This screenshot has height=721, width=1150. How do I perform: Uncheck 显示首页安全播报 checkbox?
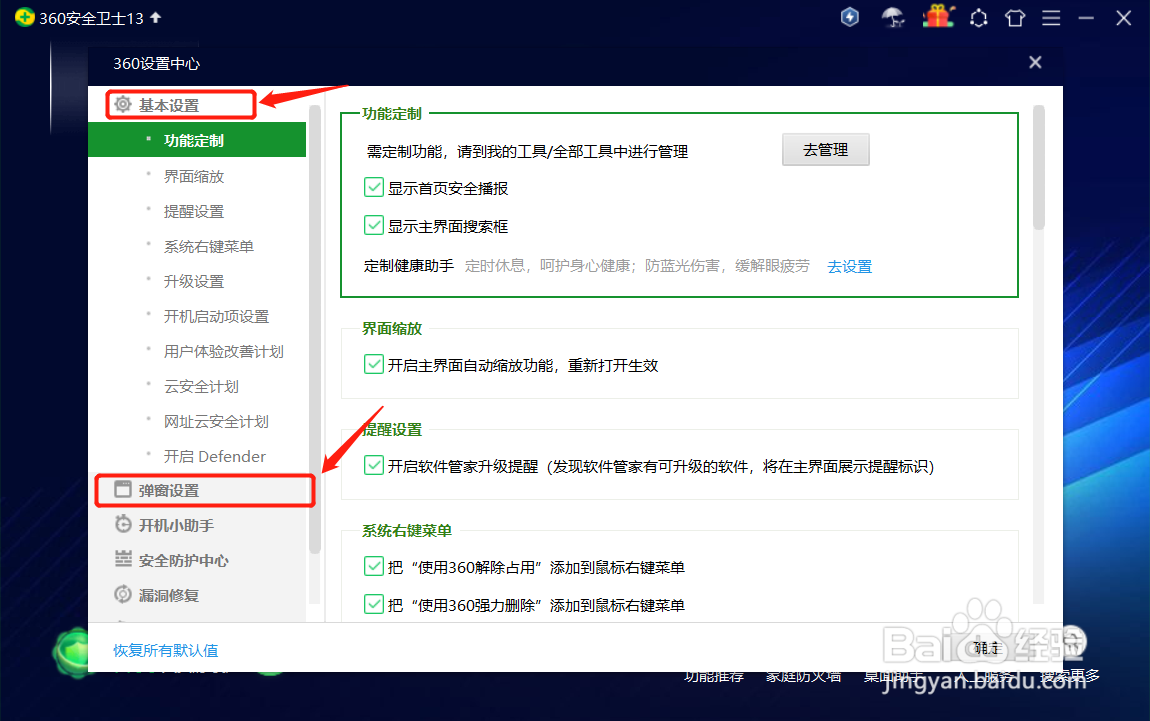[x=374, y=187]
